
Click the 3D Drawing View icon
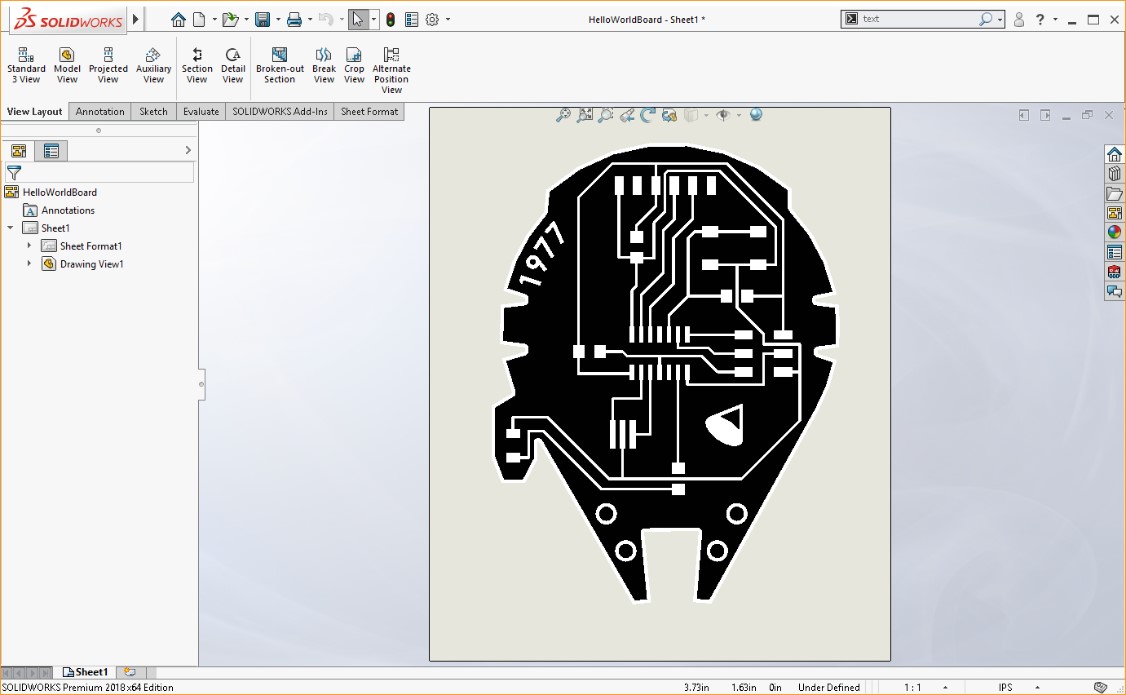point(669,115)
